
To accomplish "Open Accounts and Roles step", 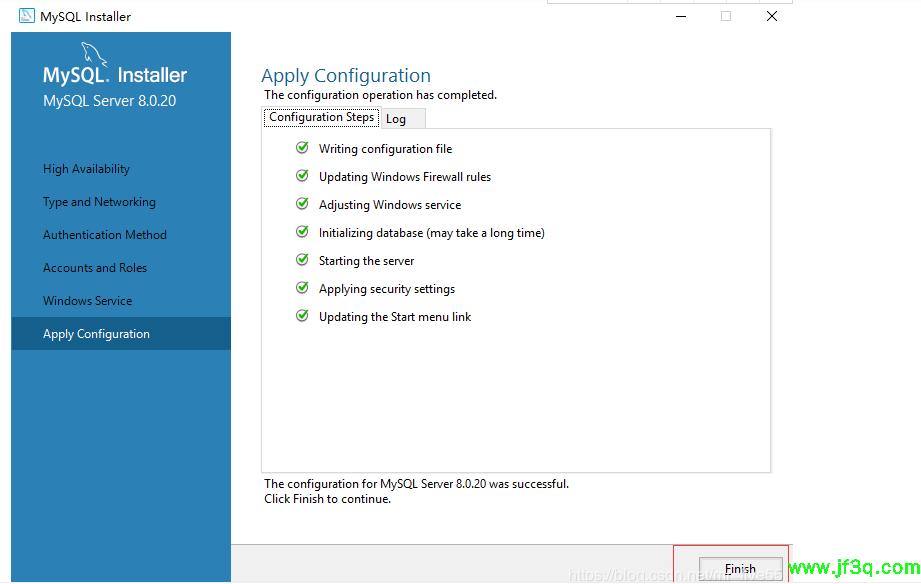I will coord(95,268).
